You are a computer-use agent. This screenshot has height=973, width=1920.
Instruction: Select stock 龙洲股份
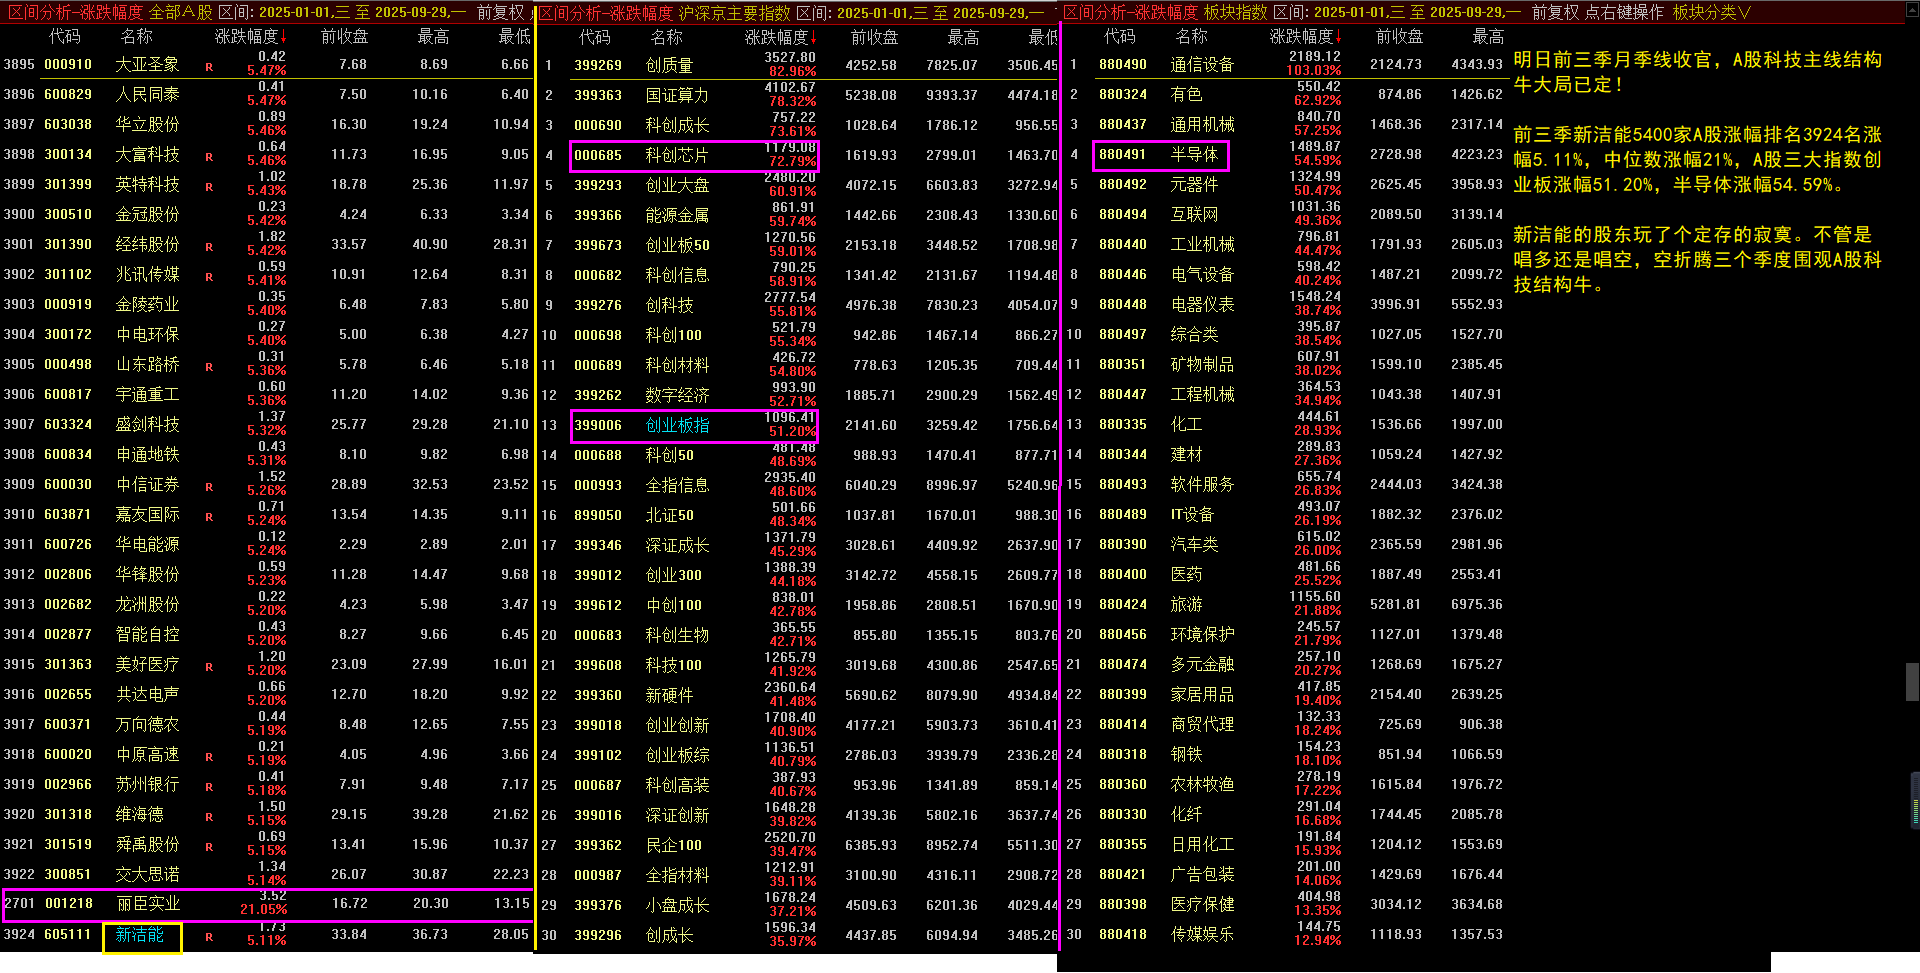coord(147,604)
